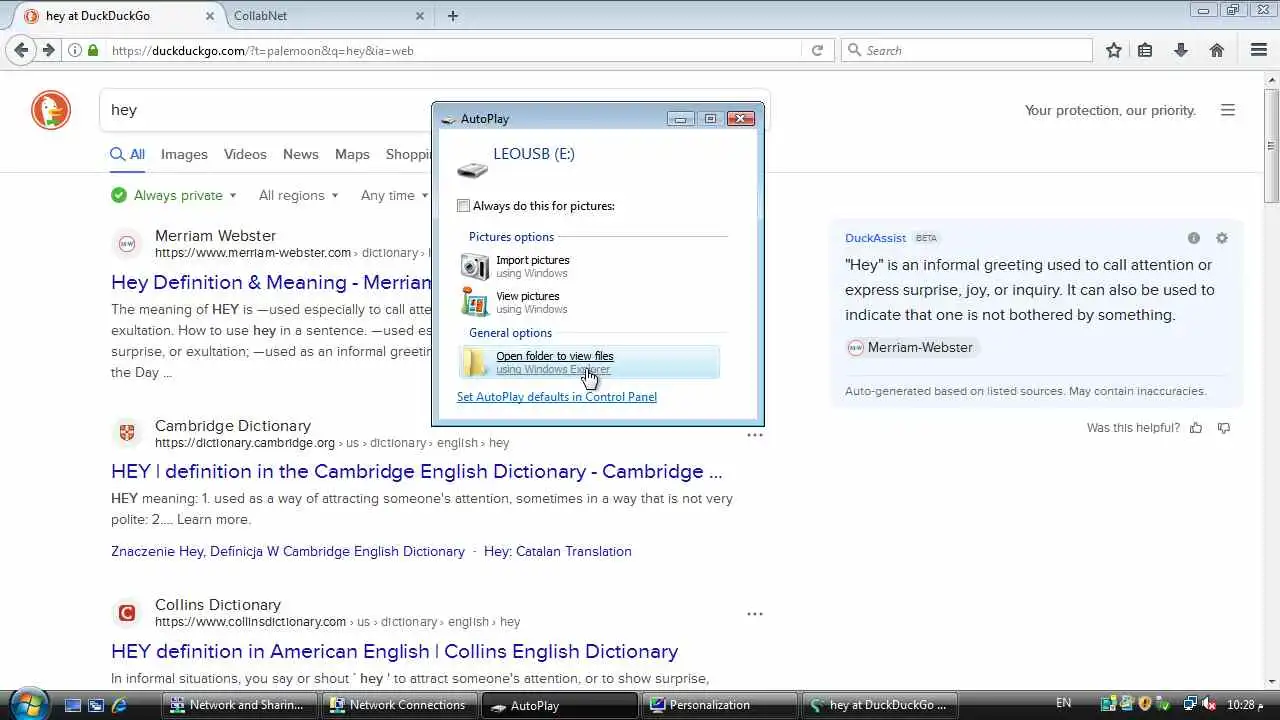Open the Windows Start orb

point(27,703)
